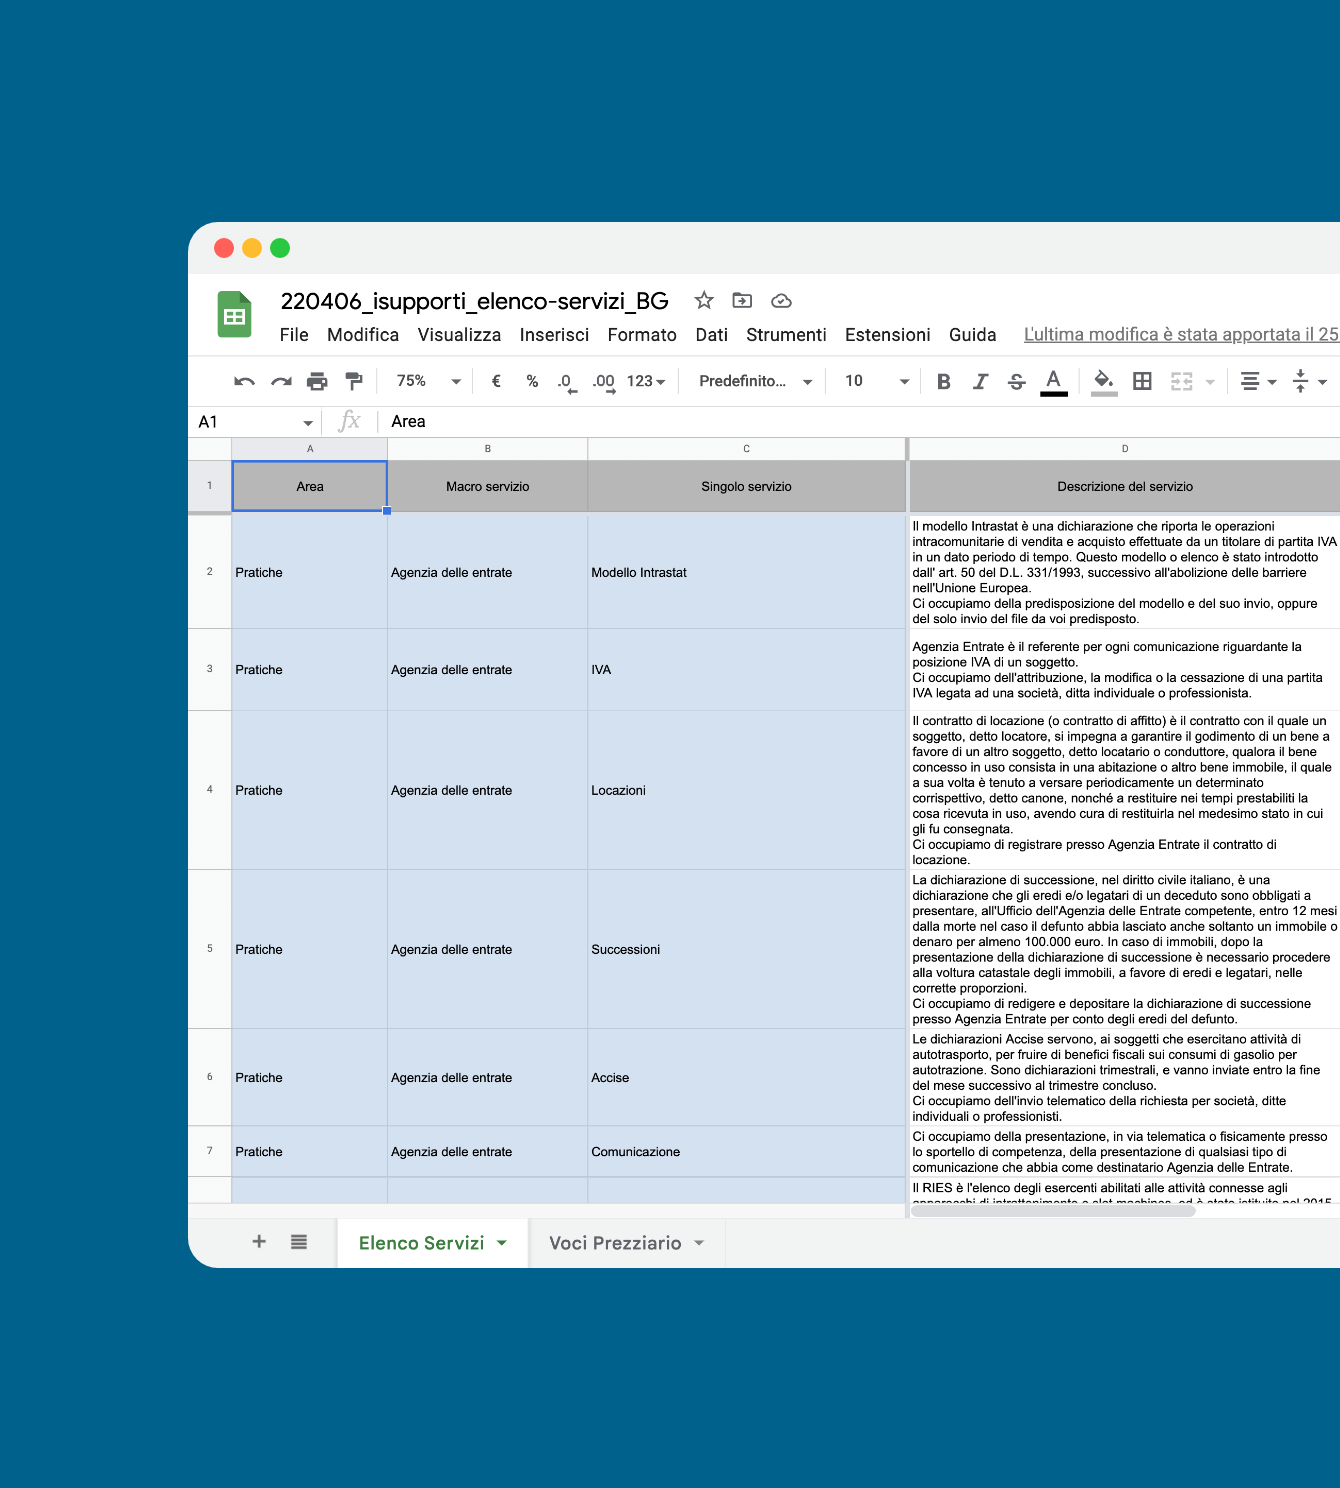The image size is (1340, 1488).
Task: Click the formula bar containing Area
Action: [x=860, y=422]
